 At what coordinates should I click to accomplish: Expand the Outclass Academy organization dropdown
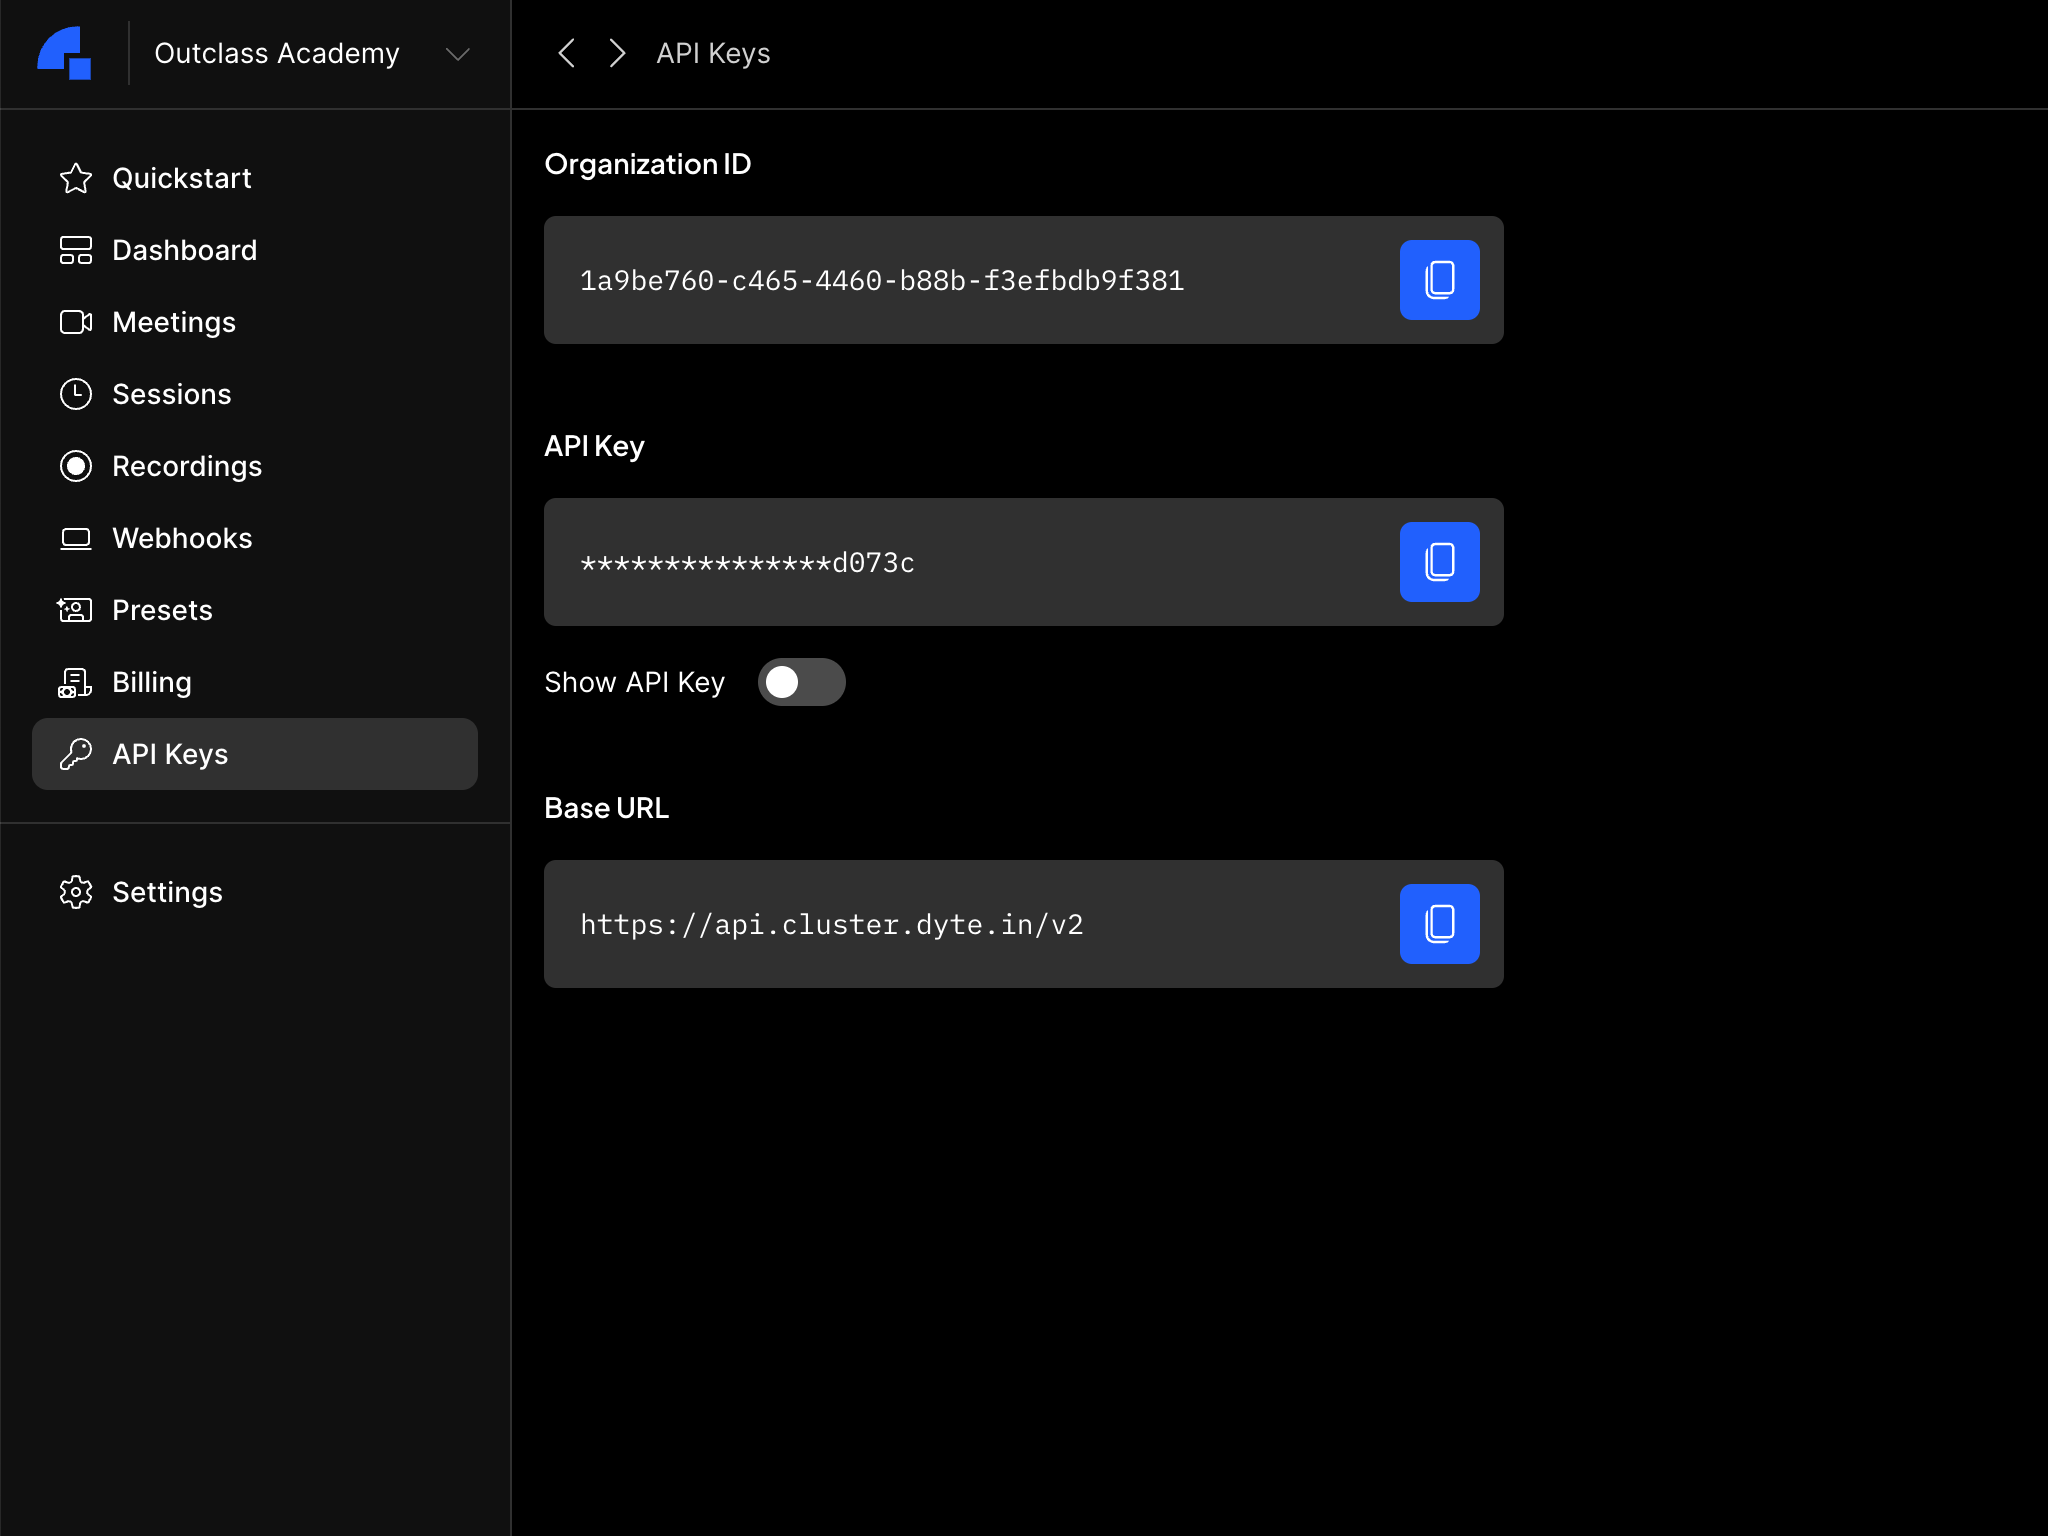click(457, 54)
